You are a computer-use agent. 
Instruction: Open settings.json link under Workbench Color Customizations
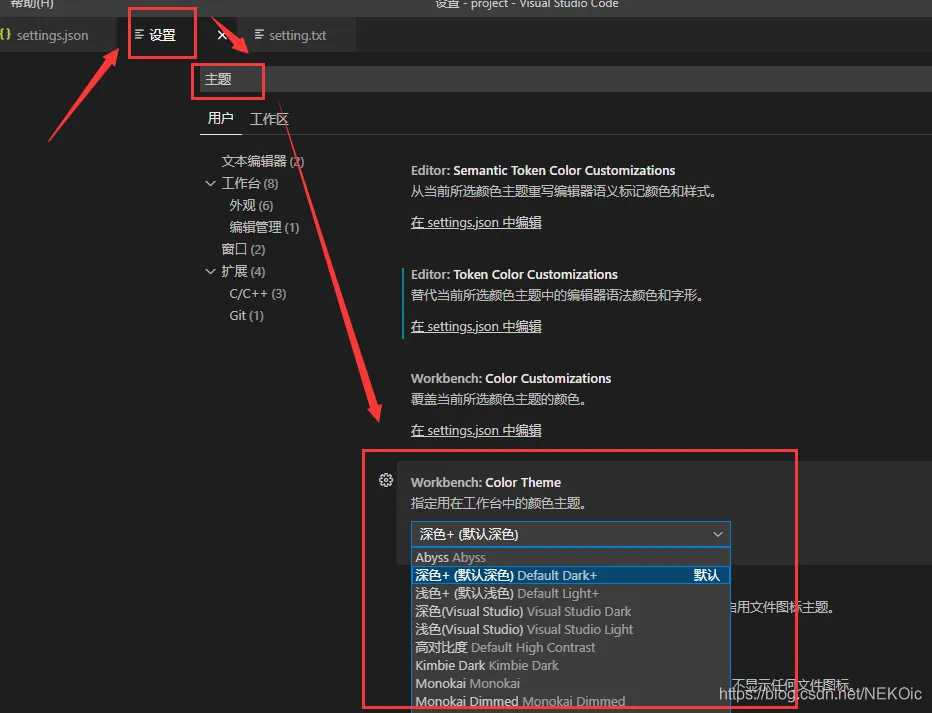pos(476,430)
